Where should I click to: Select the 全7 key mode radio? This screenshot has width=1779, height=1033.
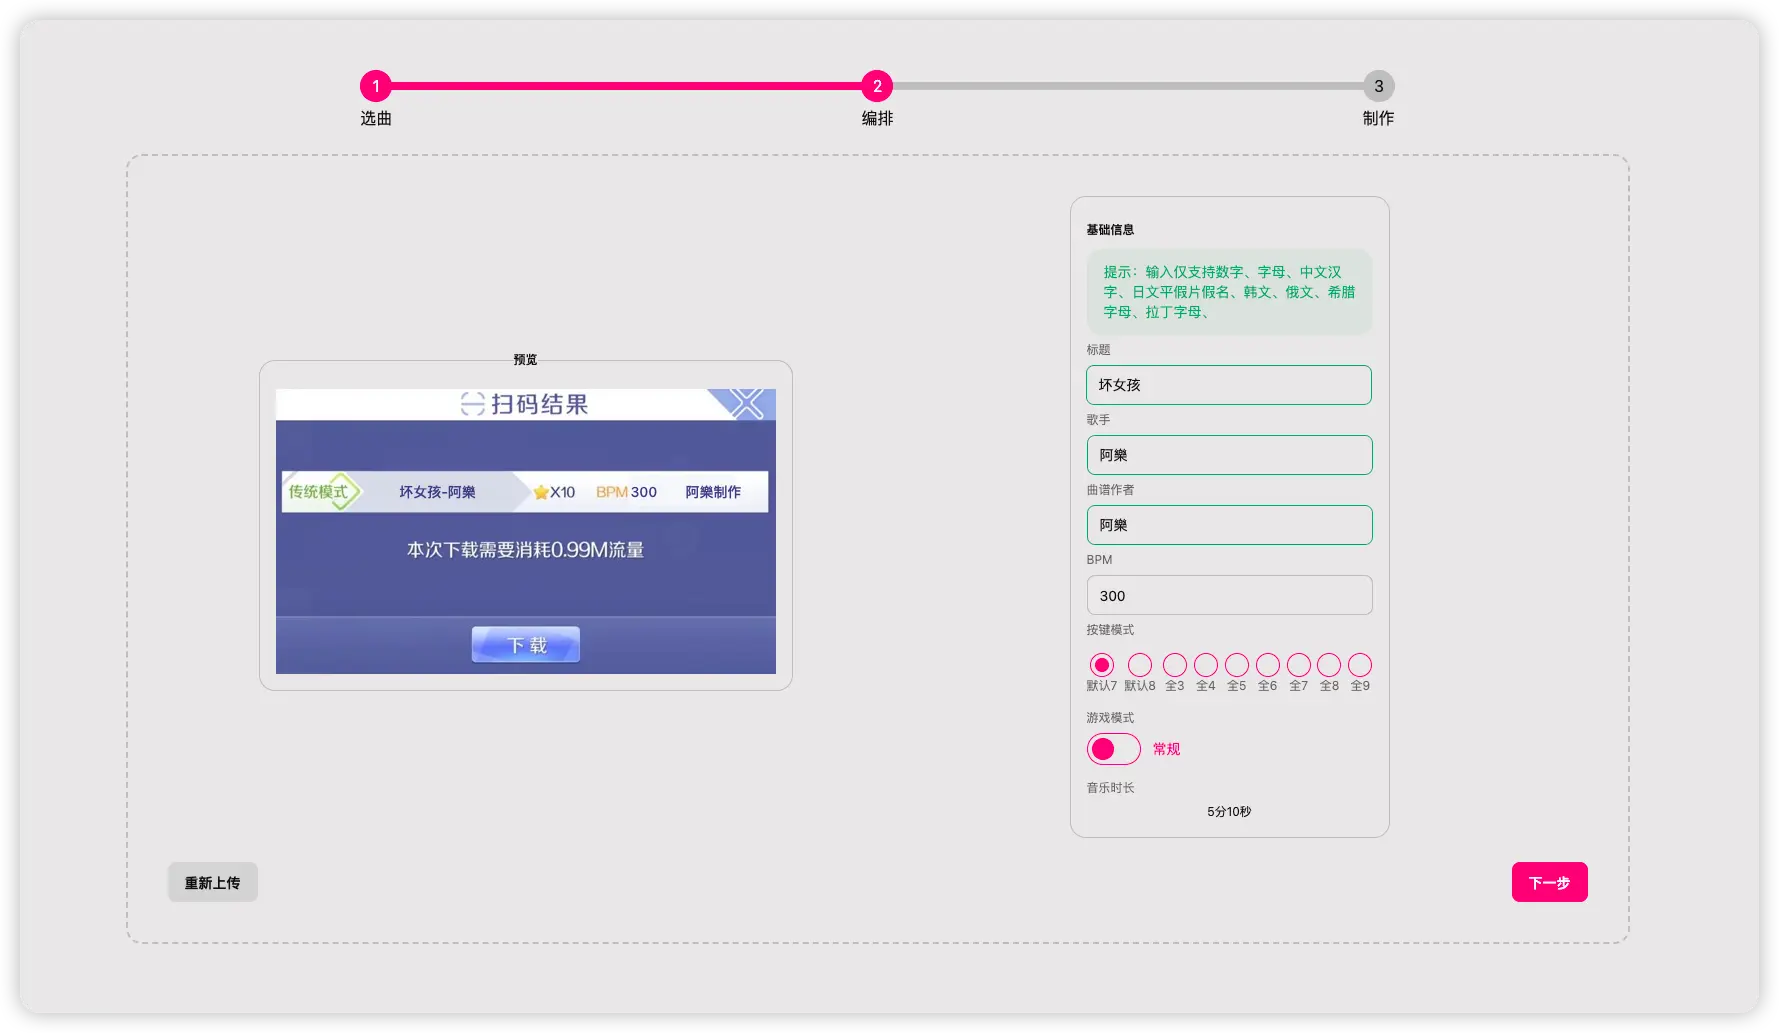point(1299,665)
